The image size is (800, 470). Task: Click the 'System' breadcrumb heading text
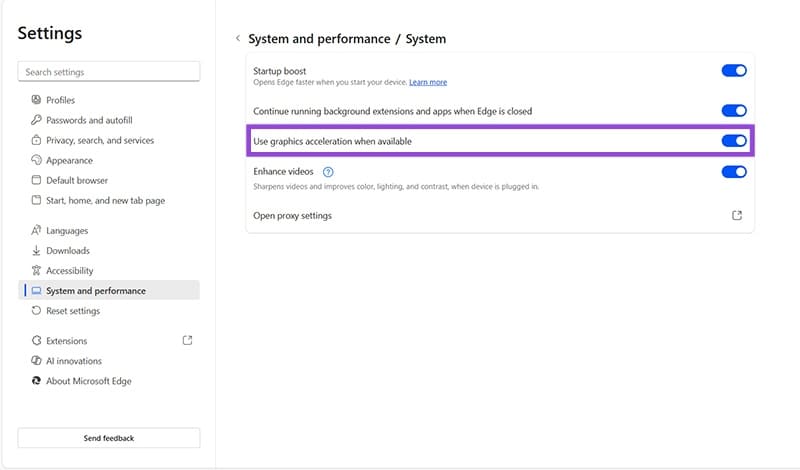tap(426, 39)
